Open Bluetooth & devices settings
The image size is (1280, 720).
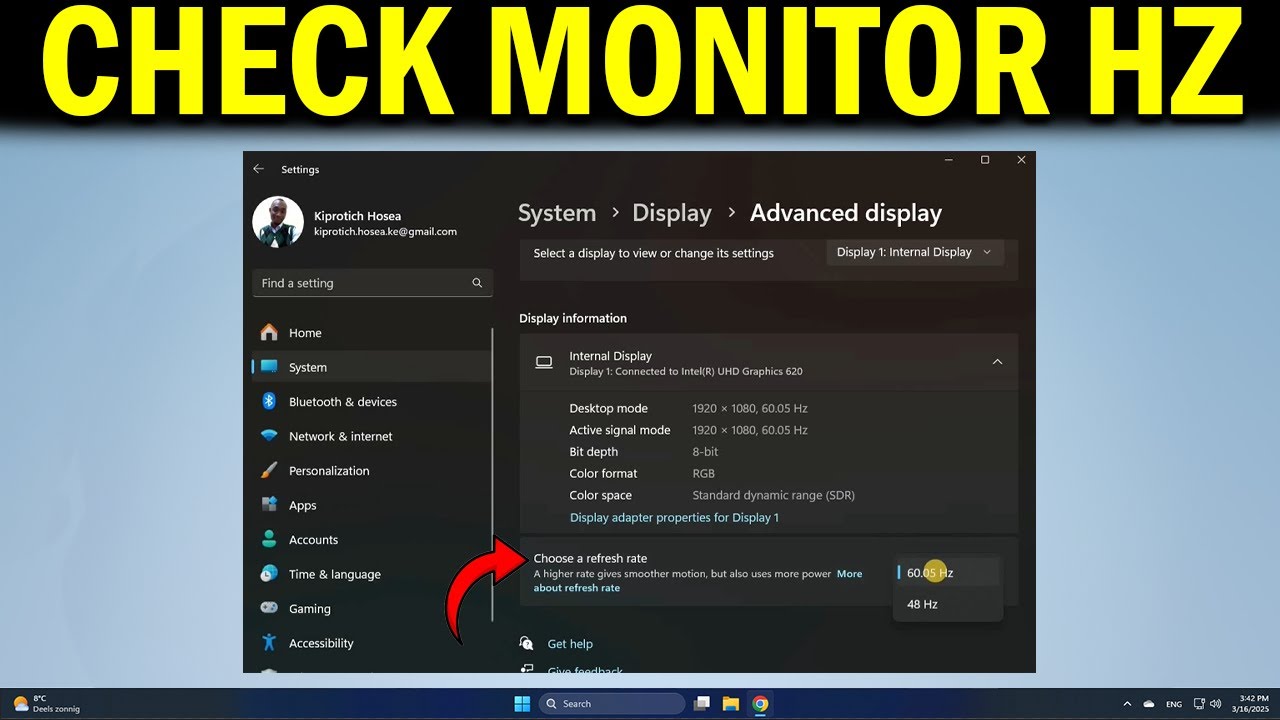(372, 402)
